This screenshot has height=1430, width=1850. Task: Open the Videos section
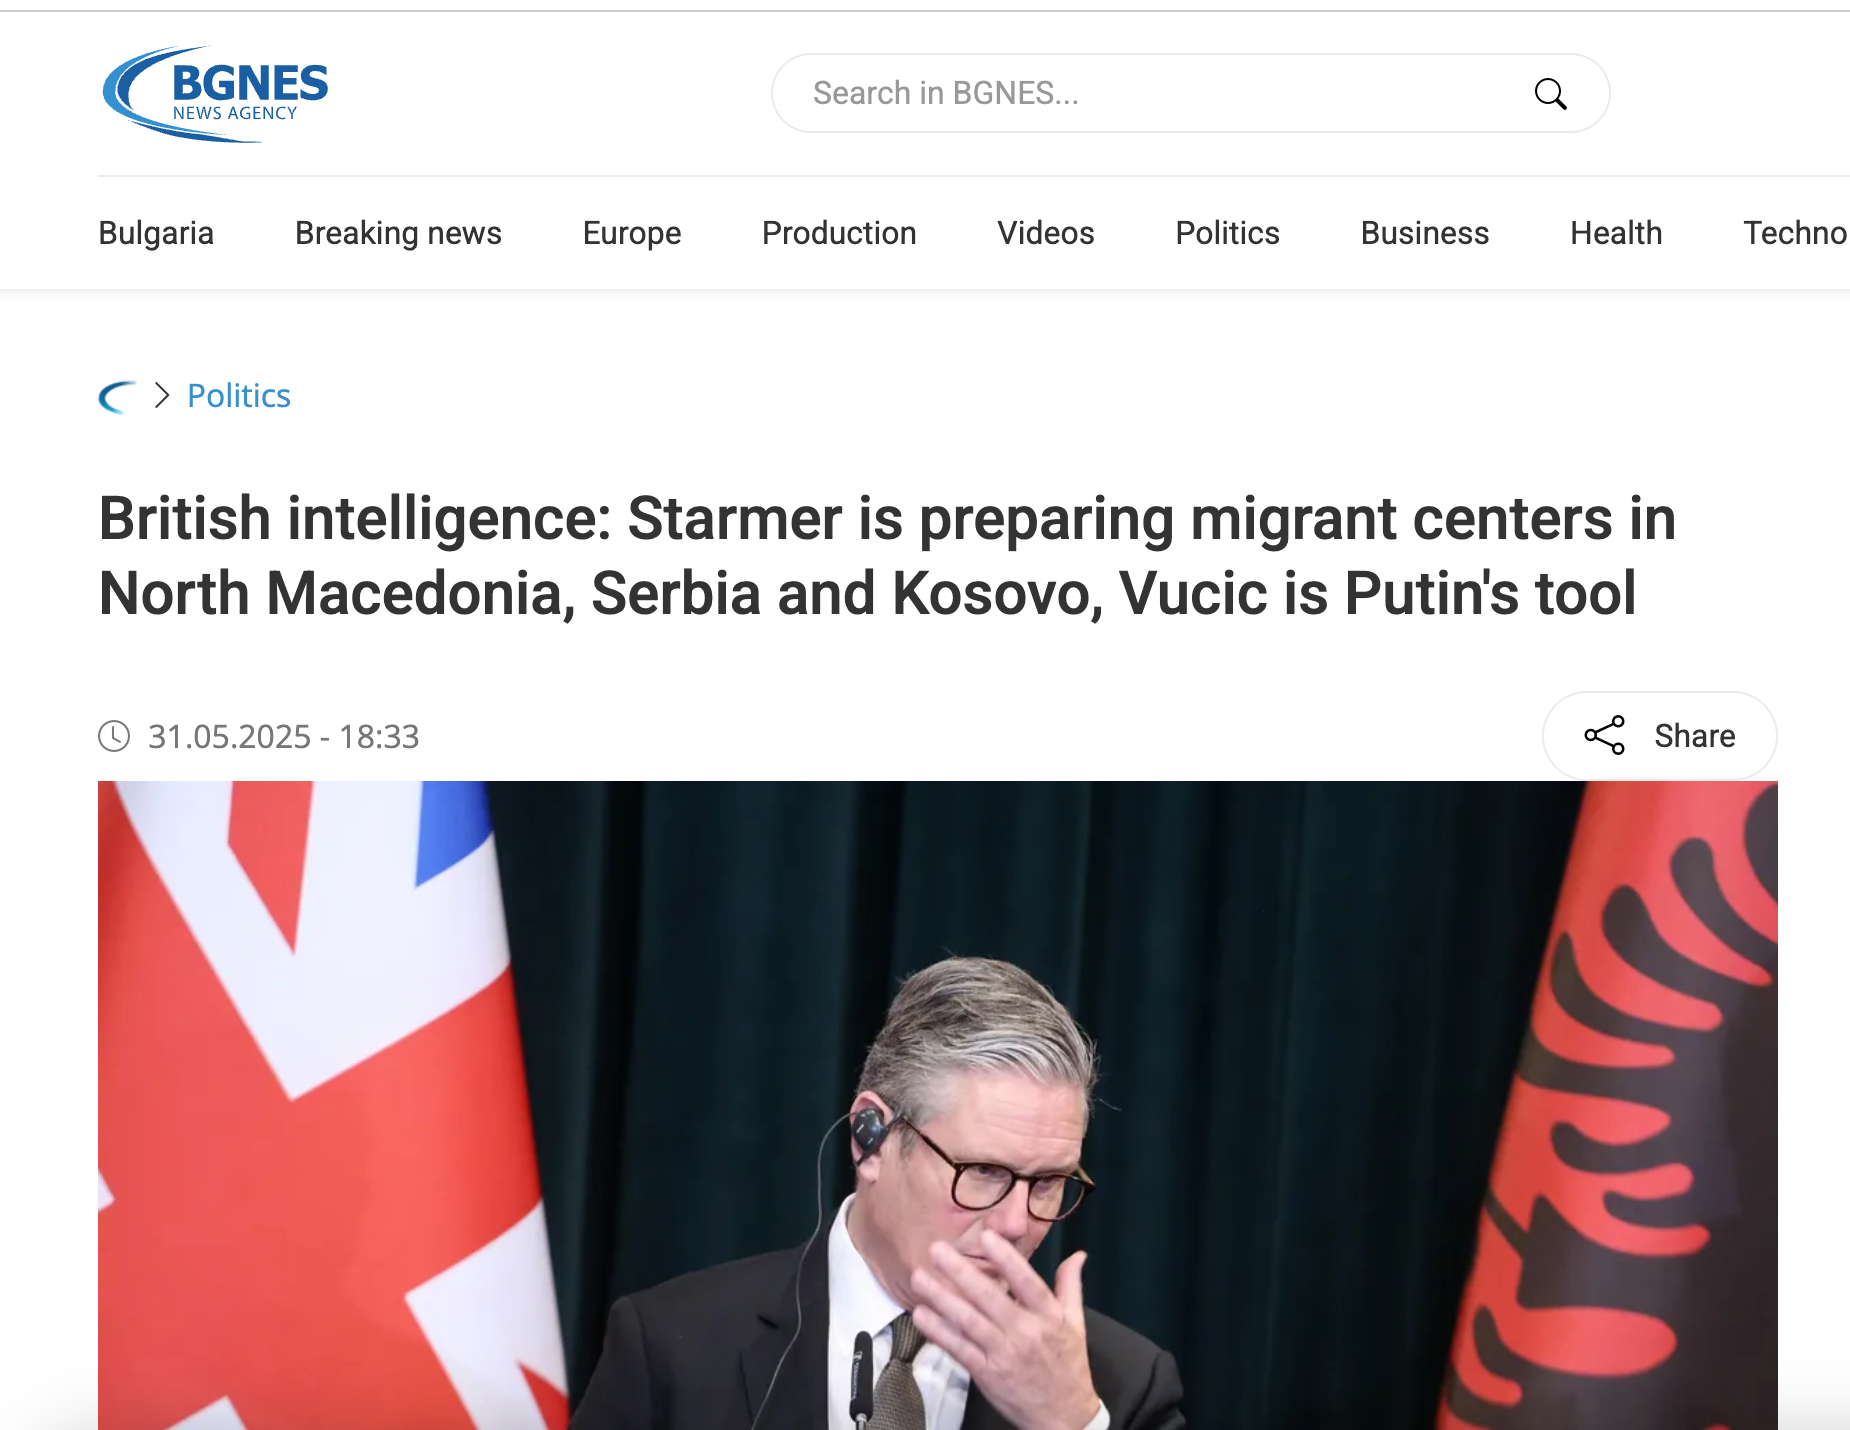tap(1046, 233)
